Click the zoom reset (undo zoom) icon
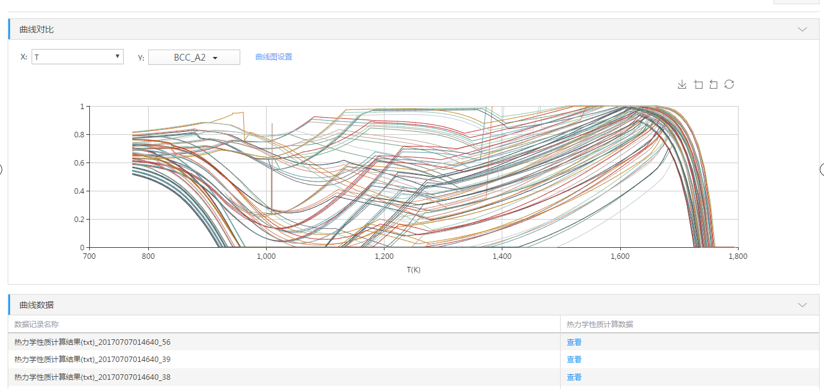The image size is (824, 389). (713, 85)
